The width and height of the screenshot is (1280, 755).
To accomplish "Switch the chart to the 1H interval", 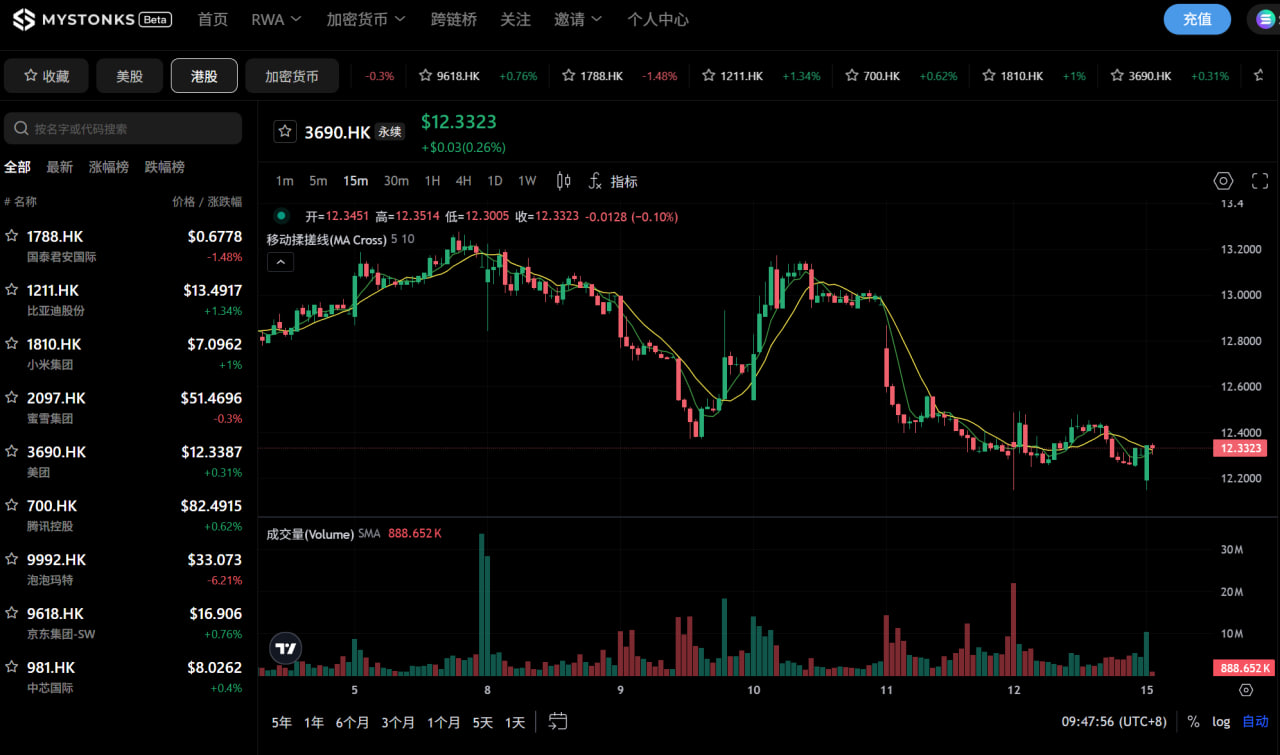I will [432, 181].
